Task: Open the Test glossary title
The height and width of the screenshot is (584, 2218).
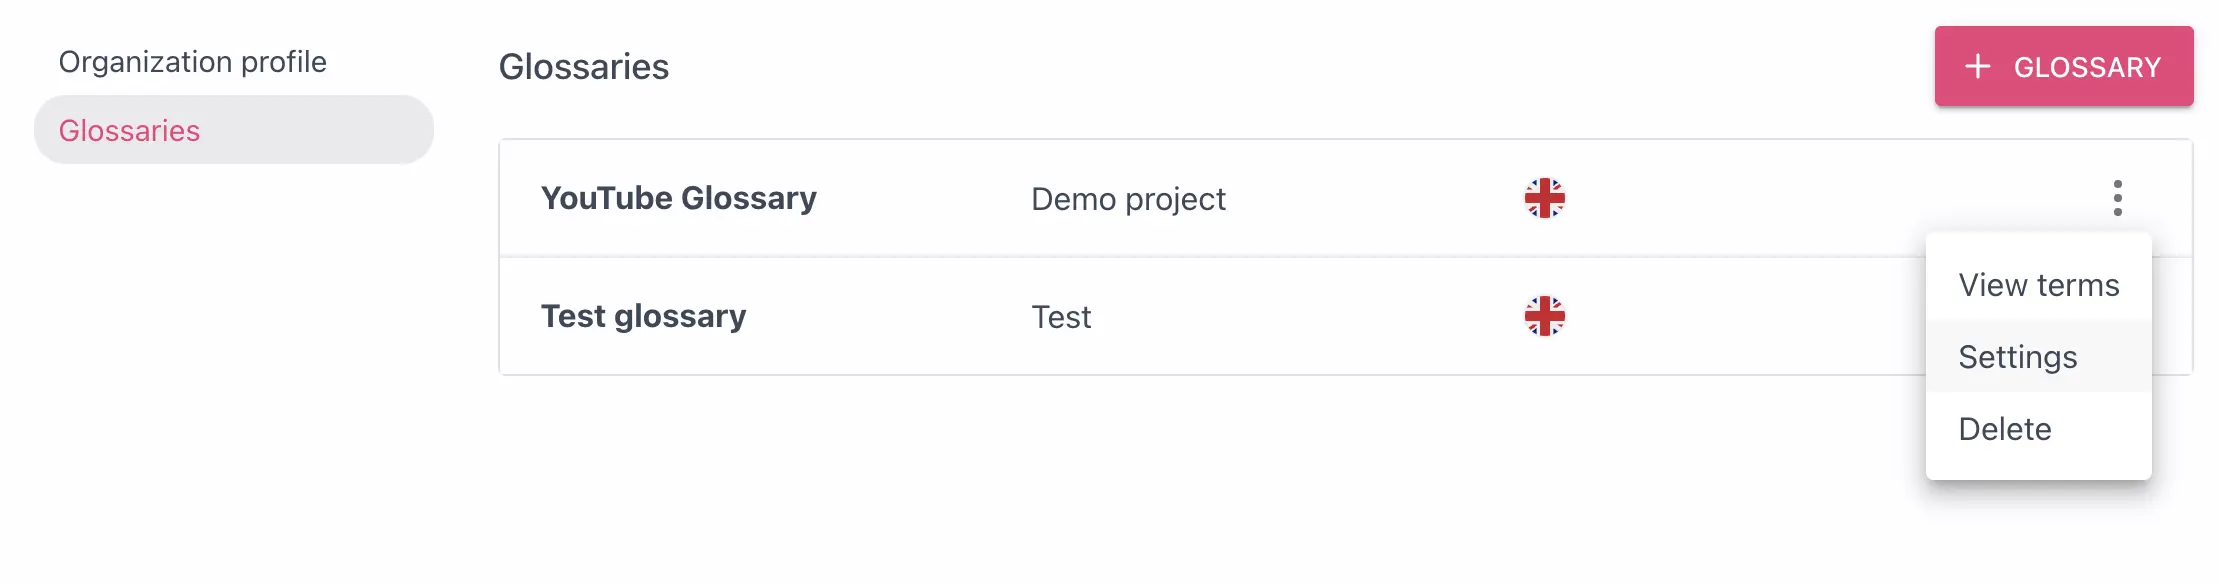Action: pyautogui.click(x=643, y=316)
